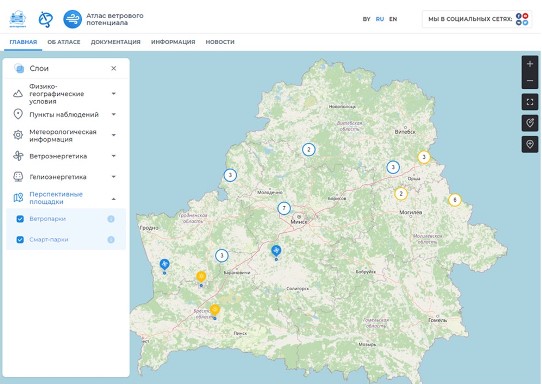Open the Facebook social link icon

click(518, 16)
